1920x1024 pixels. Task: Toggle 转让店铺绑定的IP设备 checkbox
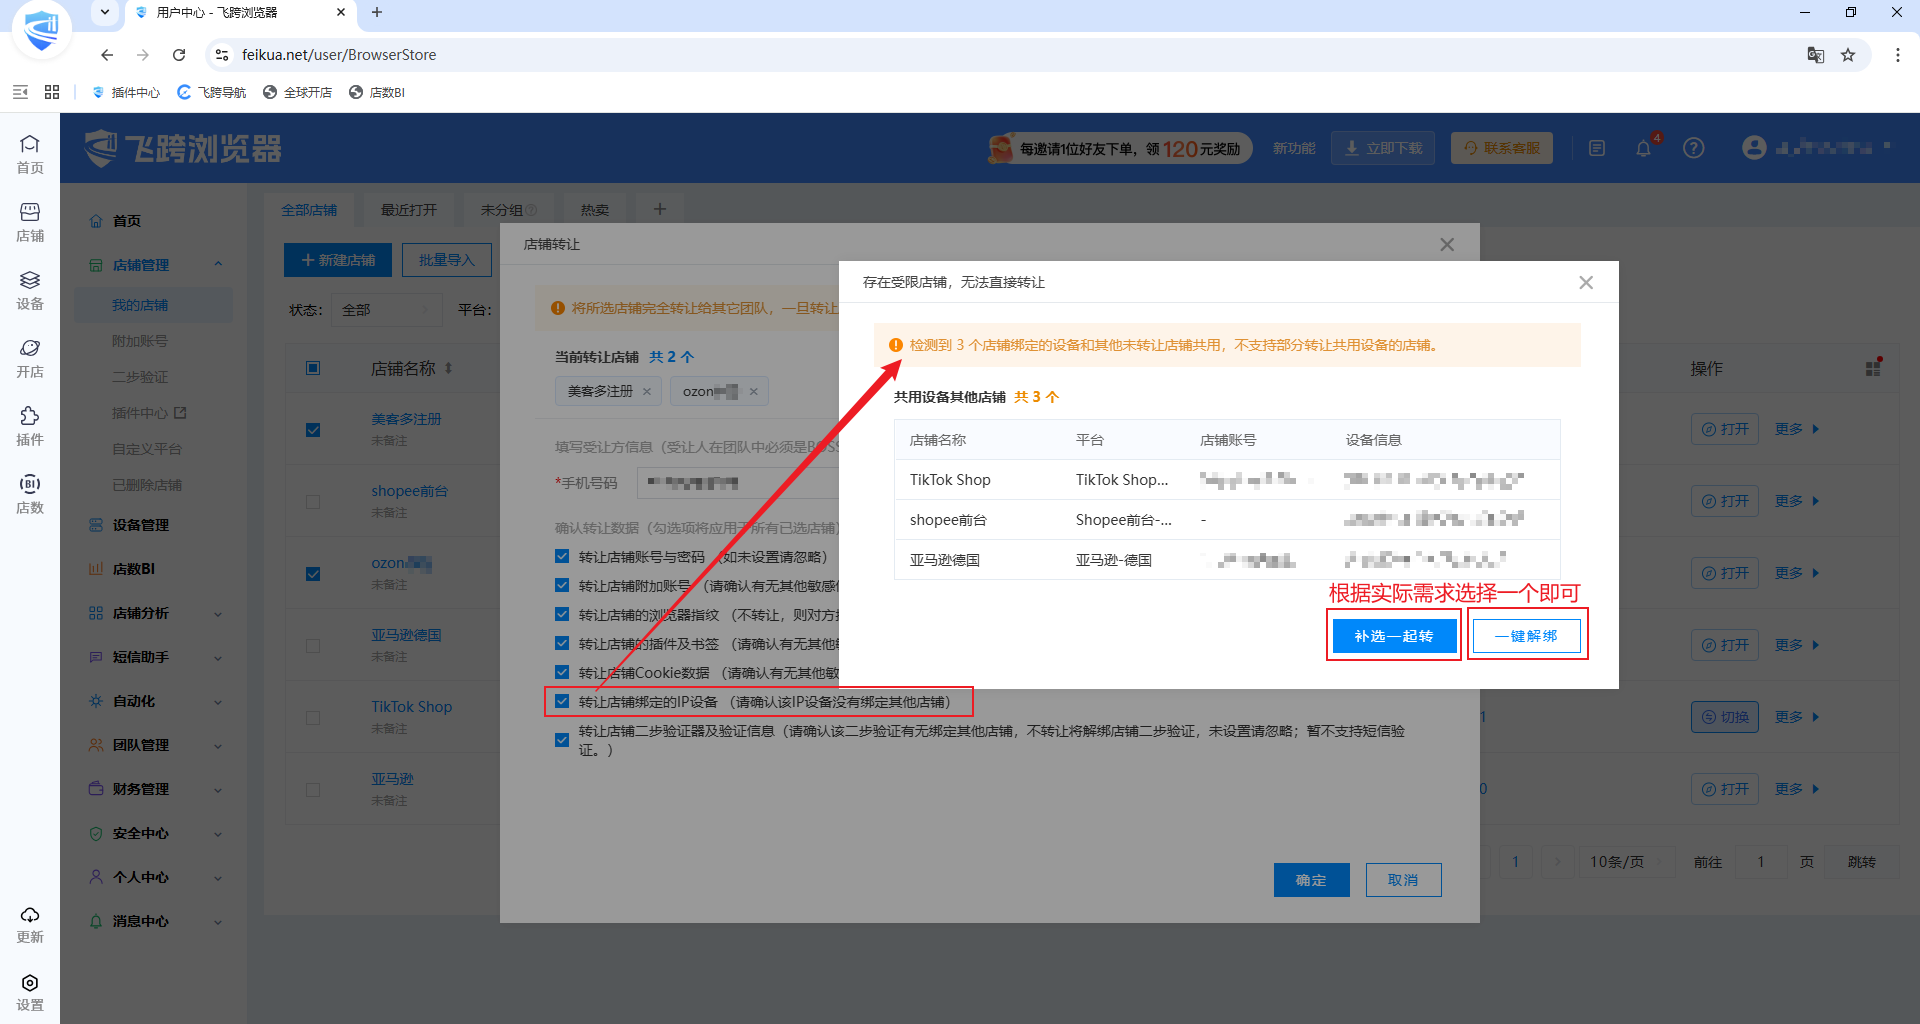[562, 702]
